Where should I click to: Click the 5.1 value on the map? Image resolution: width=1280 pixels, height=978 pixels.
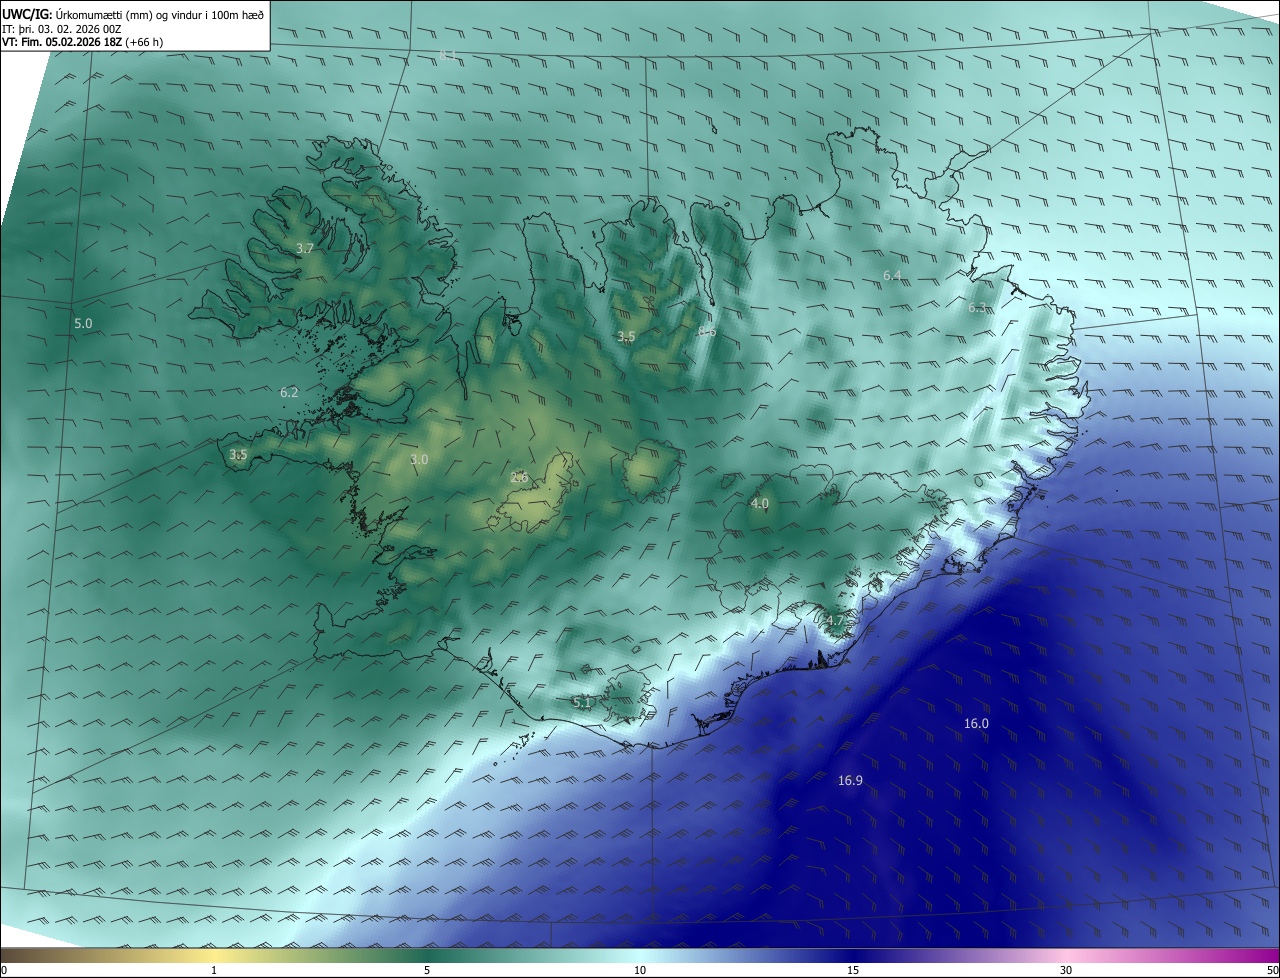point(582,703)
